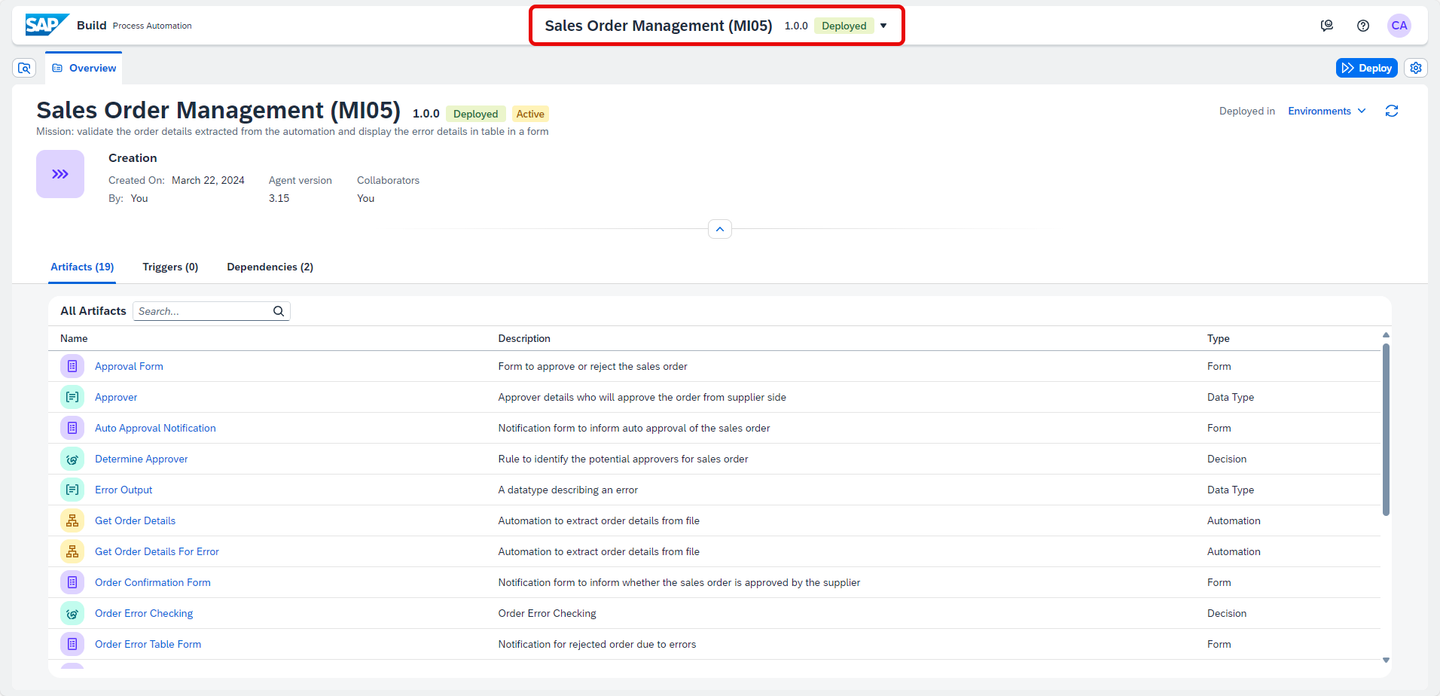Click the Determine Approver decision icon
The width and height of the screenshot is (1440, 696).
tap(72, 459)
